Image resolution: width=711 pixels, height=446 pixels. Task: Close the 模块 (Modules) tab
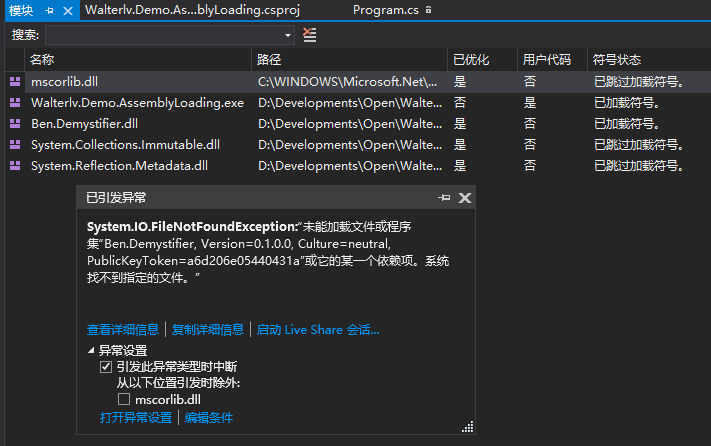click(67, 10)
